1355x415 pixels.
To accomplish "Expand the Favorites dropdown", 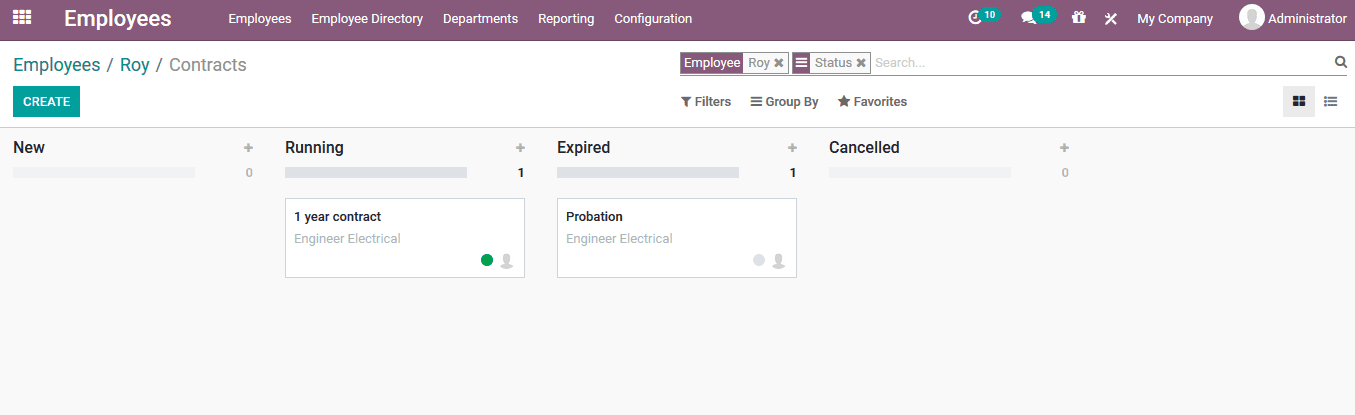I will (x=872, y=102).
